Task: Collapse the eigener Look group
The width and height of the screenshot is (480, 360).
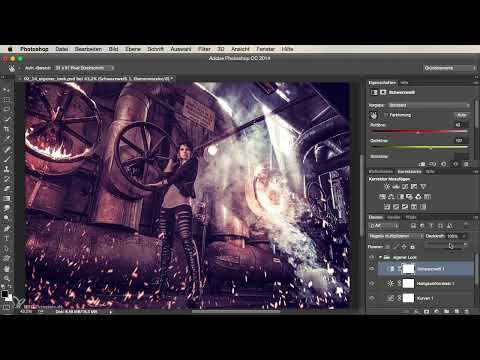Action: [380, 257]
